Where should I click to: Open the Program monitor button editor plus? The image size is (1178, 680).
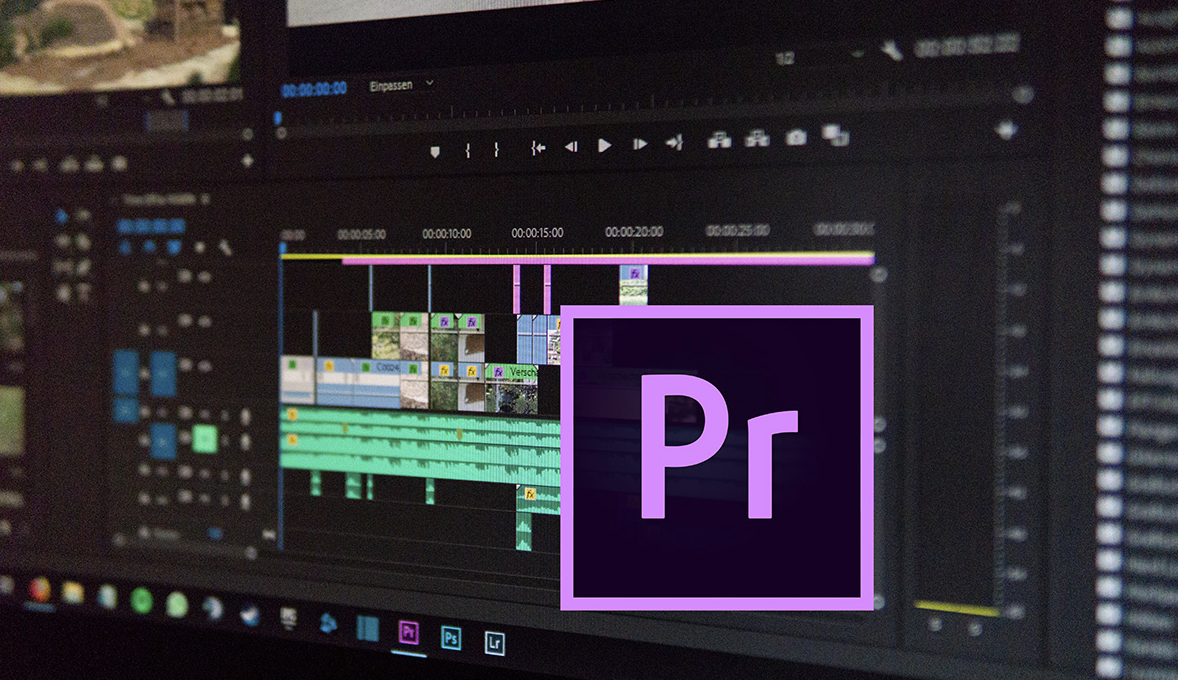(x=1007, y=130)
